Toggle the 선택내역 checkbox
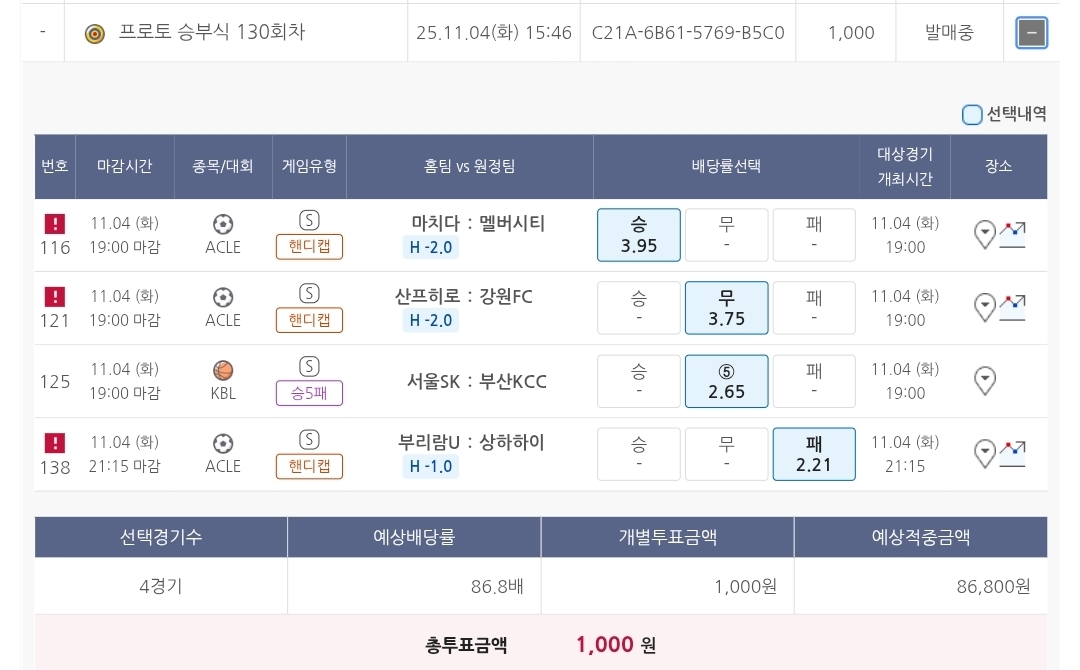Screen dimensions: 1080x670 tap(972, 114)
